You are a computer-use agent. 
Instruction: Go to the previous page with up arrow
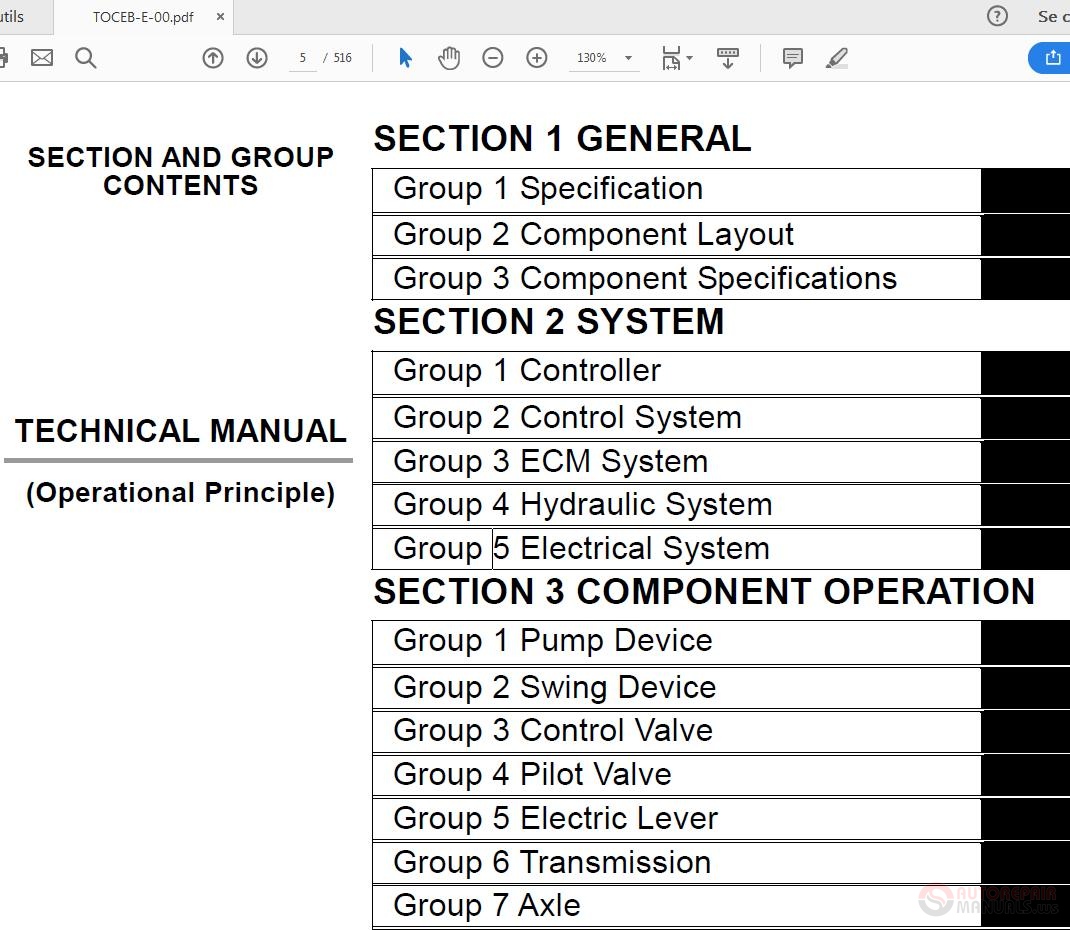pyautogui.click(x=212, y=58)
